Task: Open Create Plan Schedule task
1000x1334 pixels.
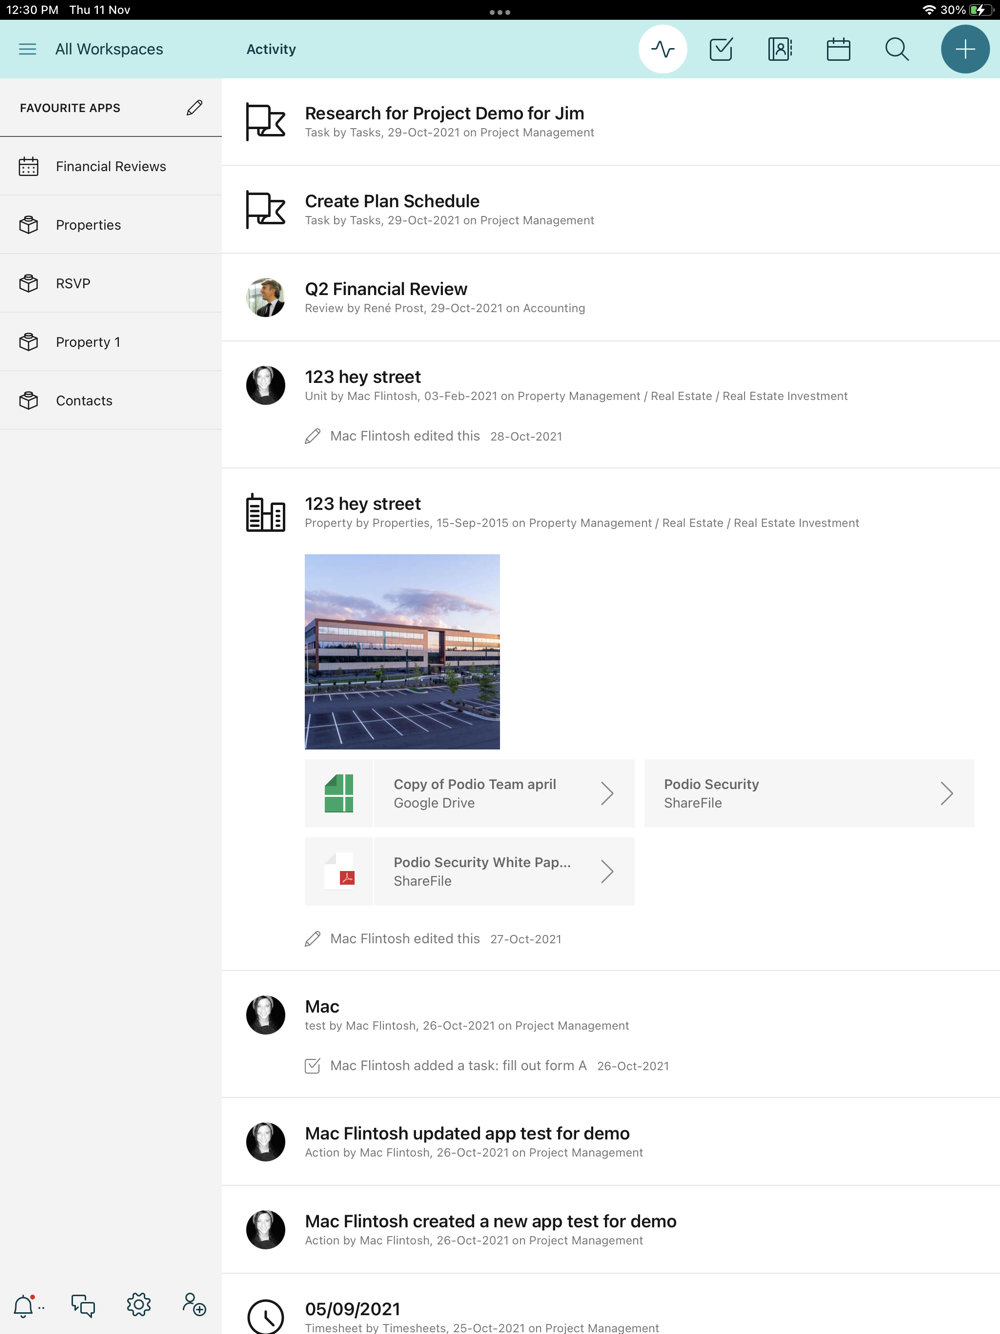Action: click(x=611, y=210)
